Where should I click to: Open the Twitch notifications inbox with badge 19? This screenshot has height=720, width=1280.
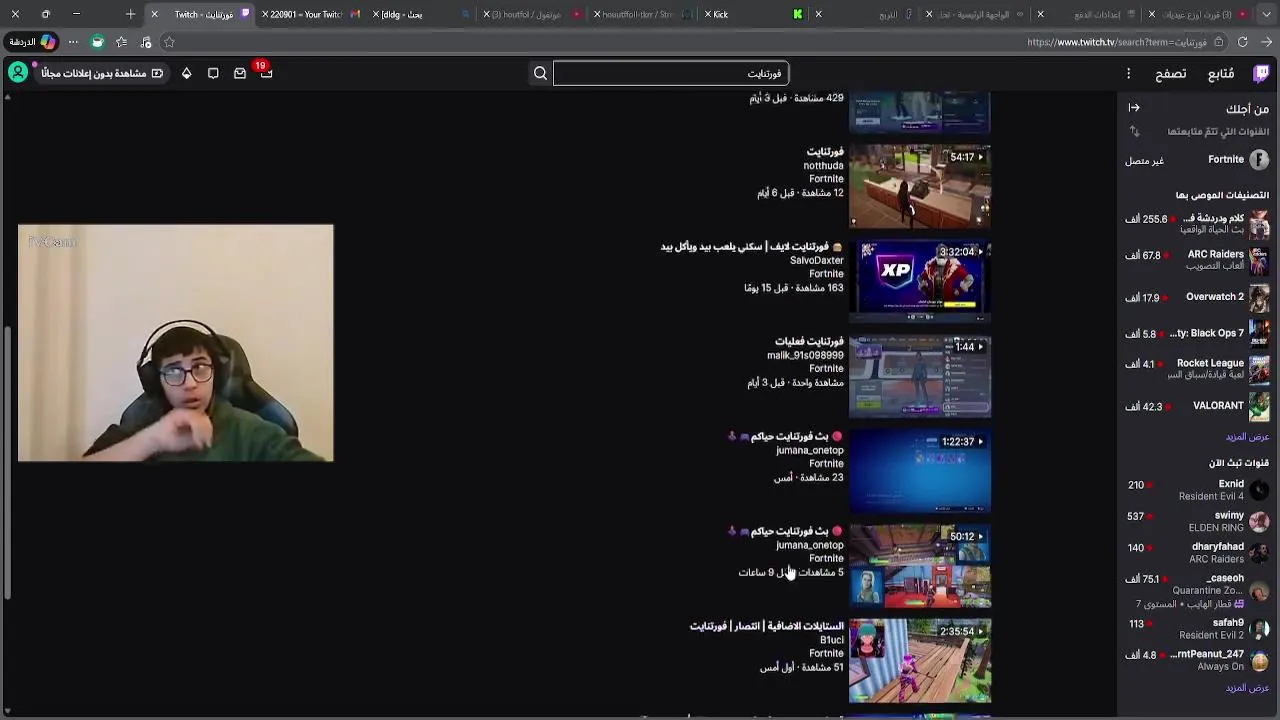pos(266,73)
